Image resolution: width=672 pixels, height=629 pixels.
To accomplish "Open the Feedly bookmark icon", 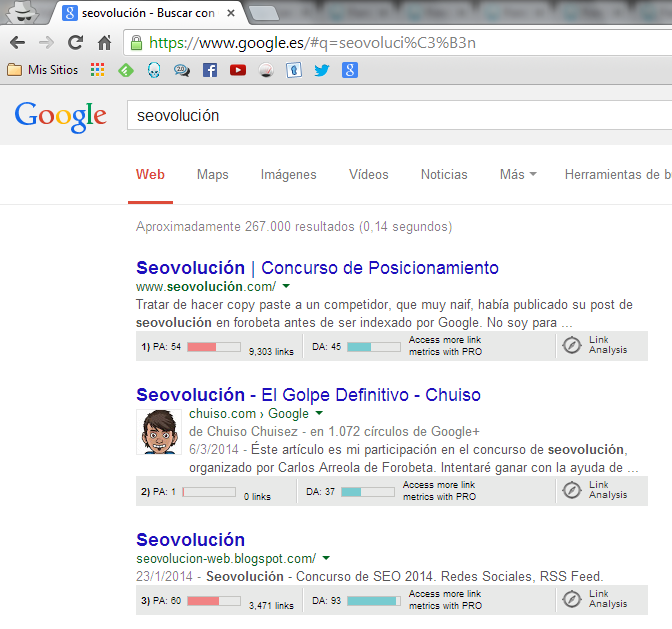I will tap(126, 70).
